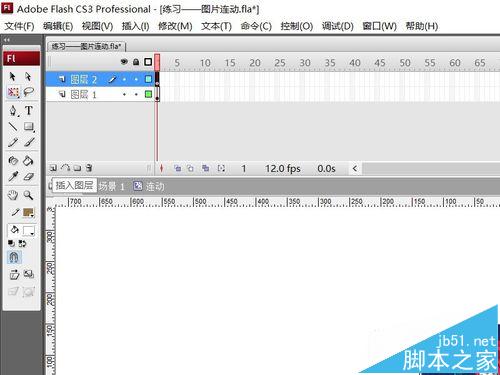Open the 修改(M) menu
This screenshot has height=375, width=500.
coord(175,26)
